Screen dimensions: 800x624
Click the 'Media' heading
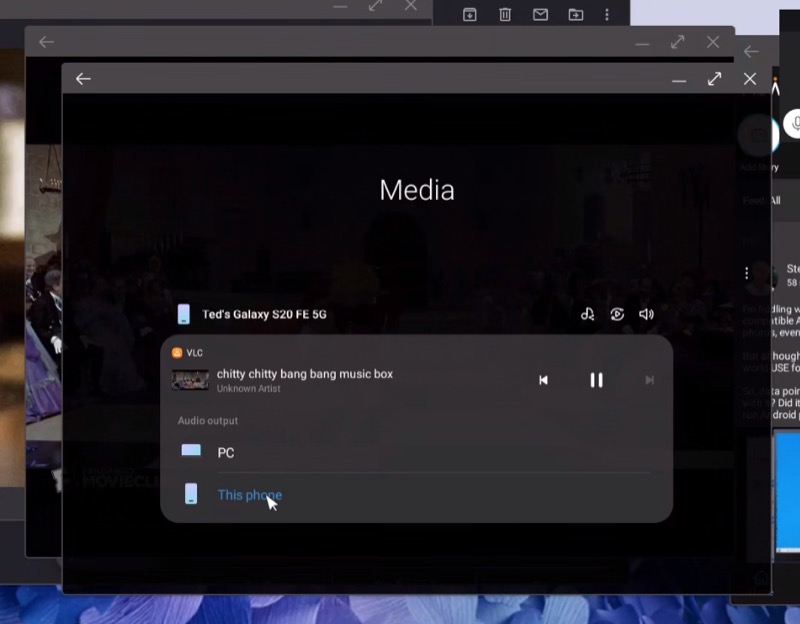(x=417, y=190)
